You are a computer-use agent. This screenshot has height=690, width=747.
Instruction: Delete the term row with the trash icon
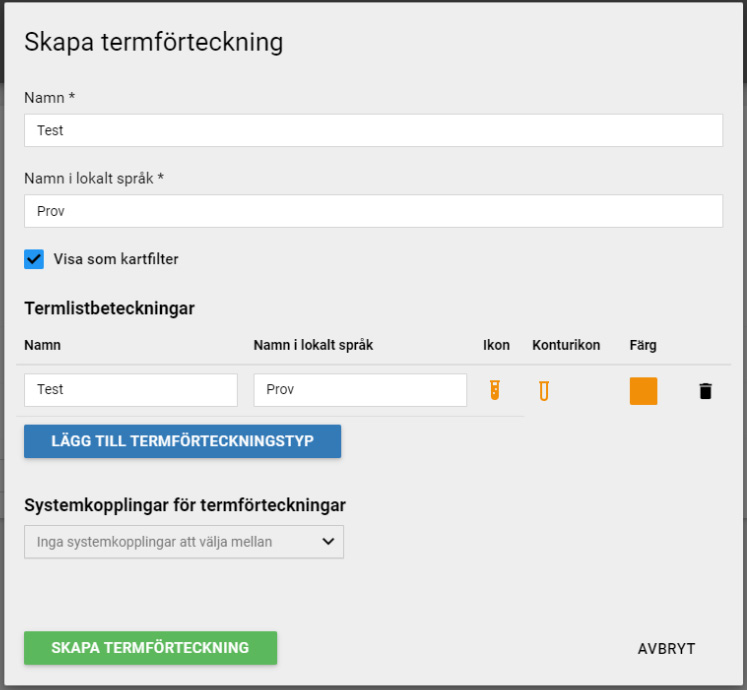706,391
